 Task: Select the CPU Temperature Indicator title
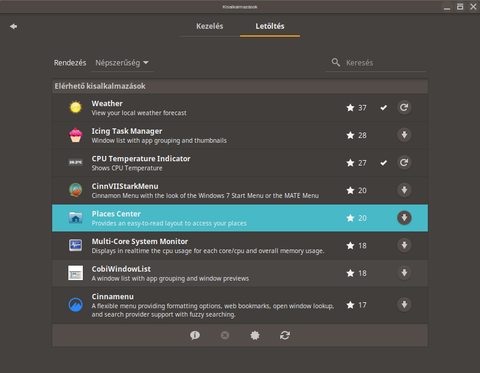click(141, 159)
